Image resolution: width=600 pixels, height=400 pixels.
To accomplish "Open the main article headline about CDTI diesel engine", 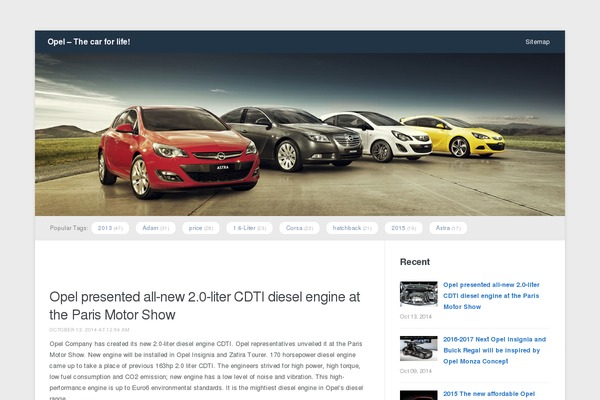I will click(x=205, y=305).
